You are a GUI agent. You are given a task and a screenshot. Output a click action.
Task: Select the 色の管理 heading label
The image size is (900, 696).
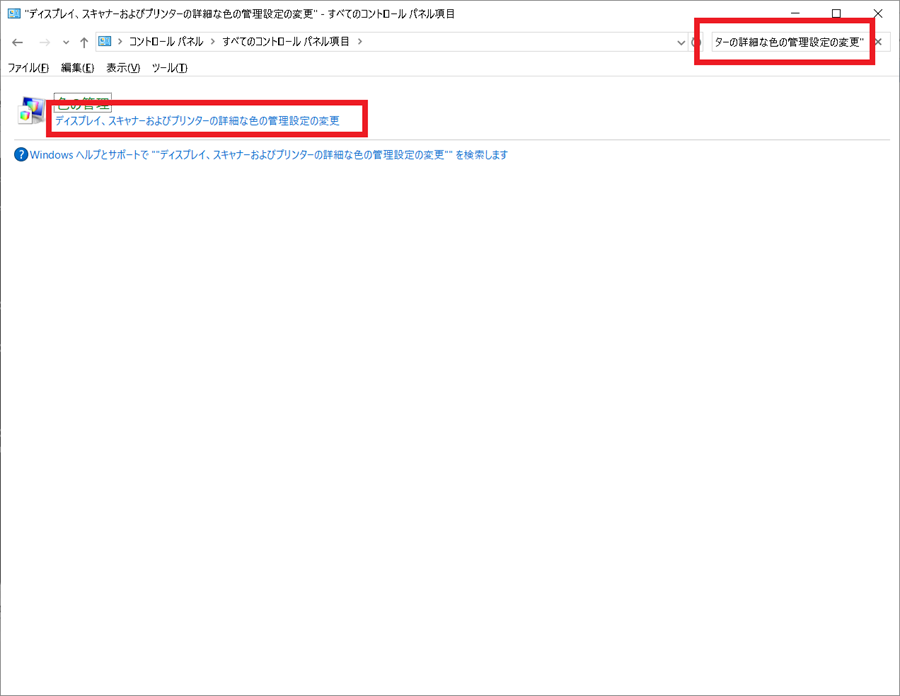[x=85, y=100]
